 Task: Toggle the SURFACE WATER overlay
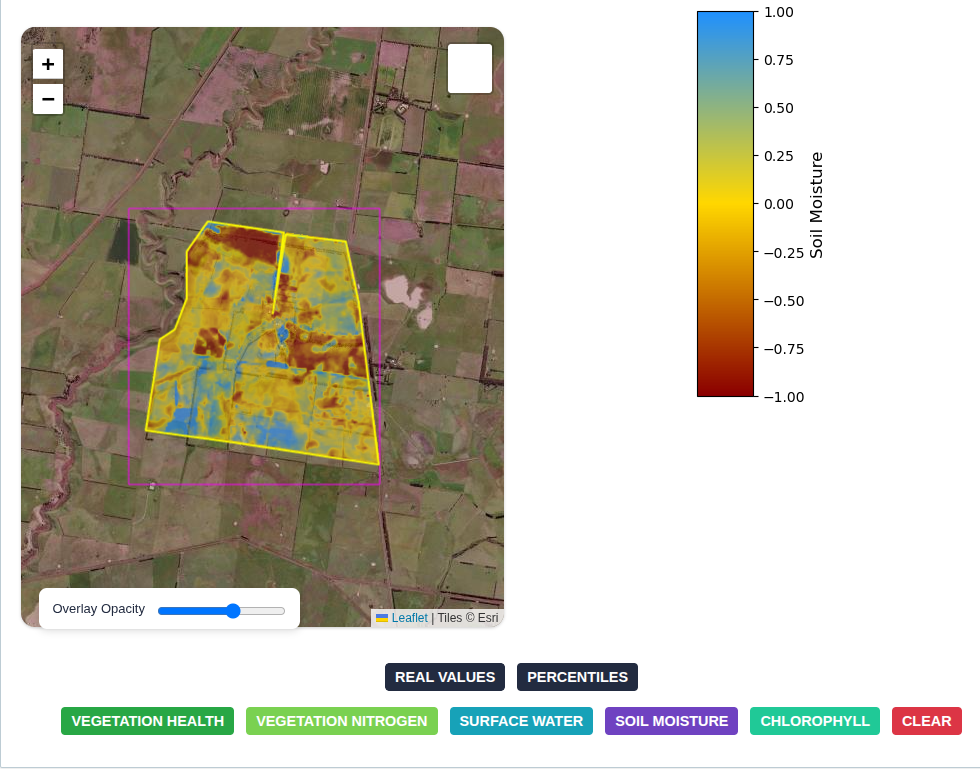coord(521,721)
